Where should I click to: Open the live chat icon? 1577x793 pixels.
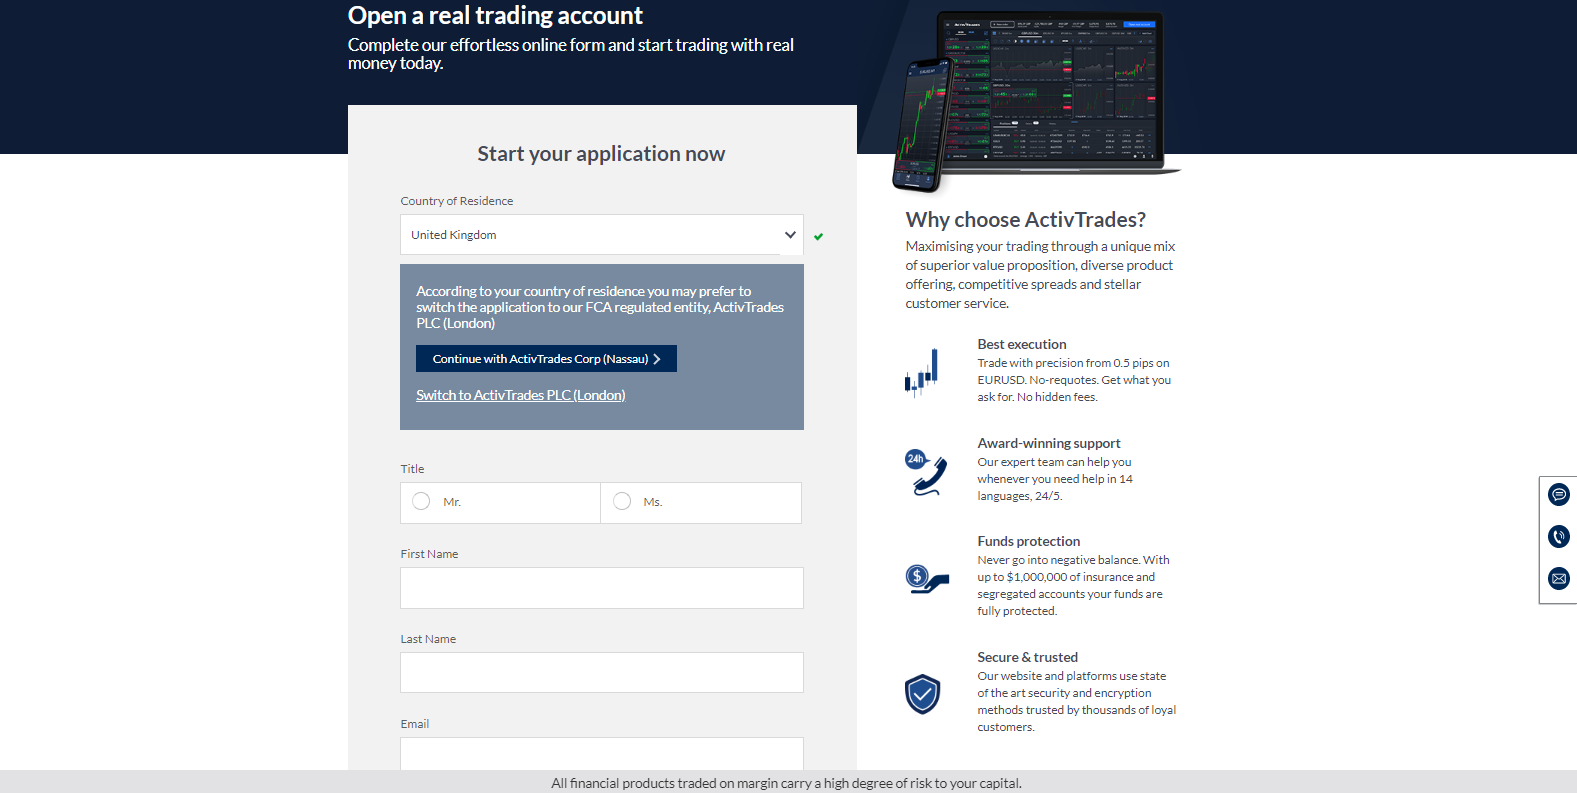coord(1558,494)
